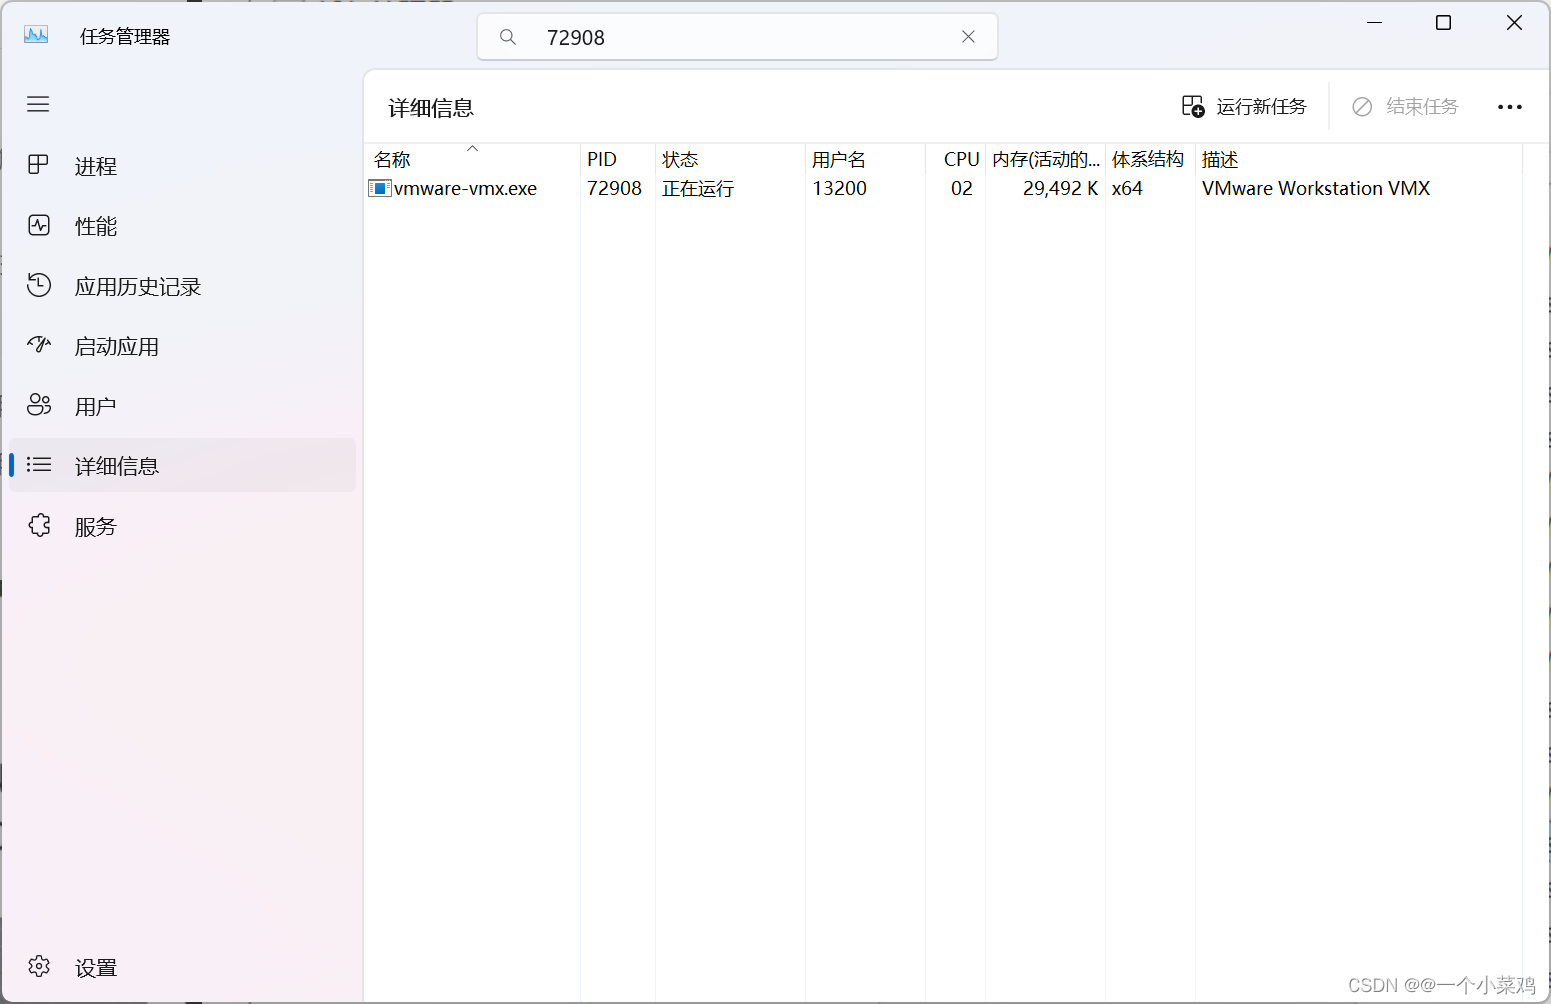1551x1004 pixels.
Task: Sort by the CPU column header
Action: [955, 159]
